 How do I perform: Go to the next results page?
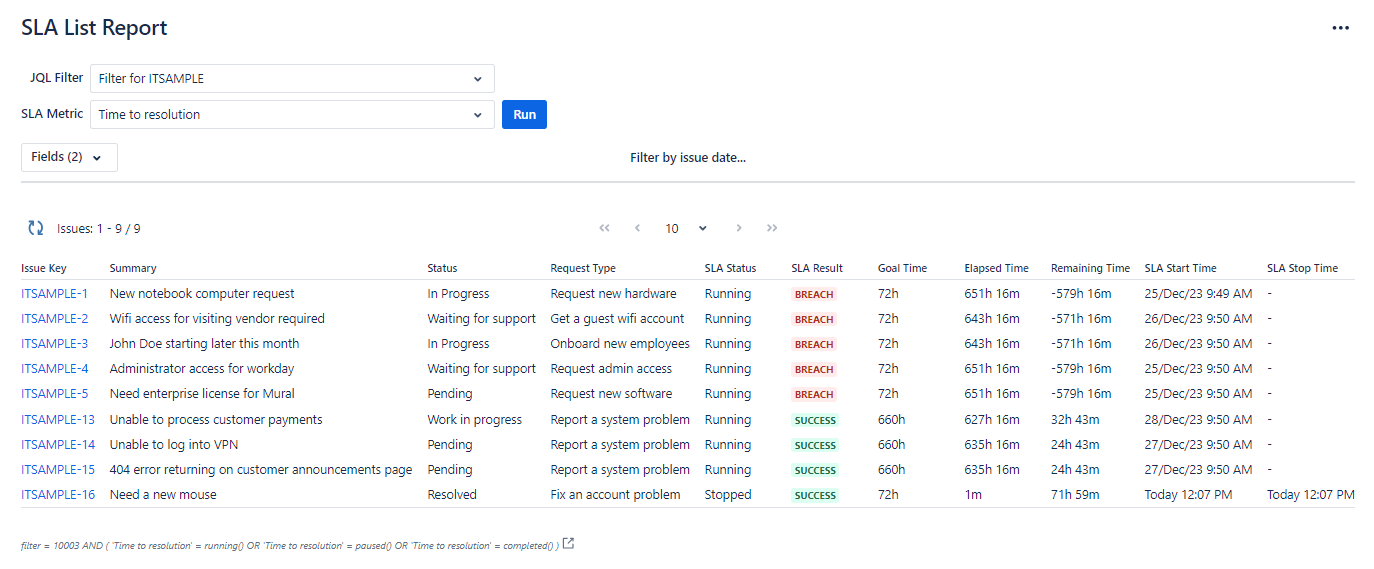[739, 228]
